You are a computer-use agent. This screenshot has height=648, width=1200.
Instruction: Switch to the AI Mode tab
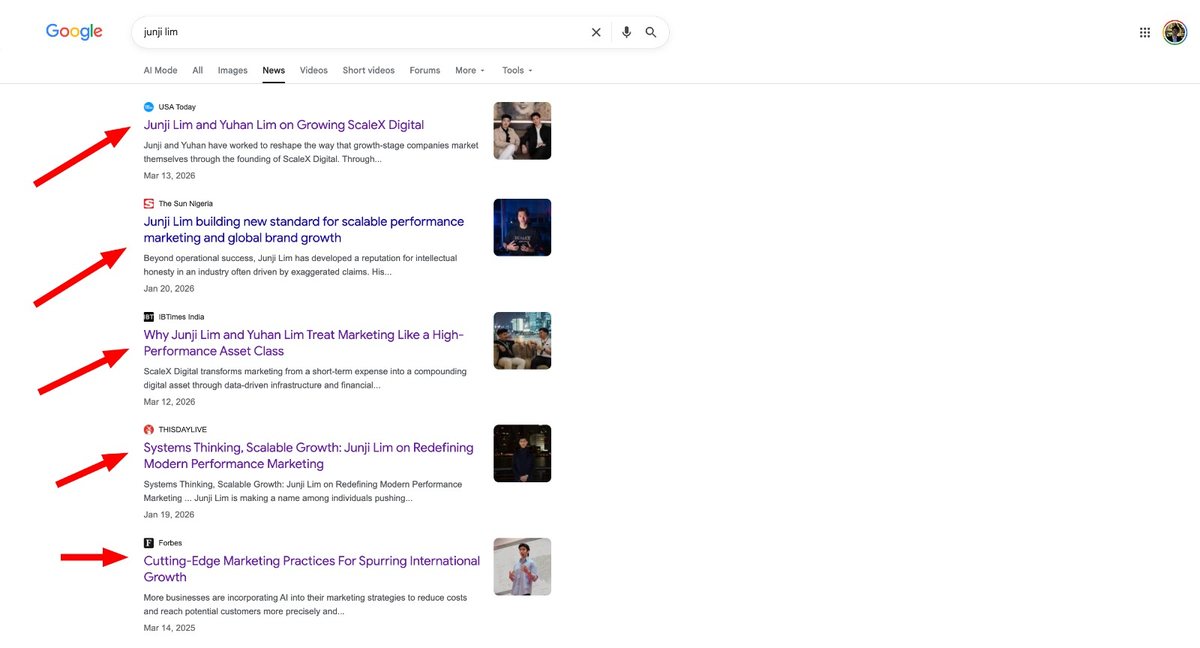160,71
